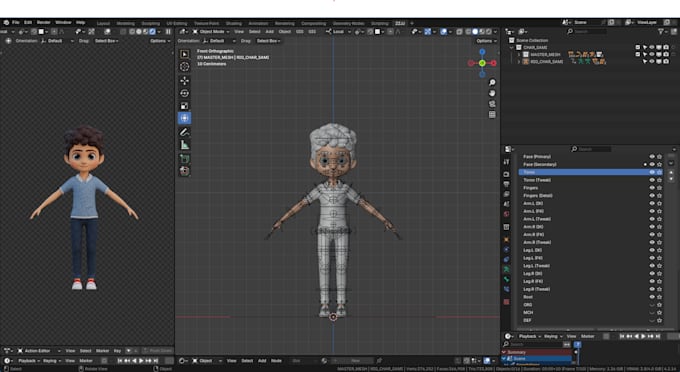Select the Torso bone collection row
Image resolution: width=680 pixels, height=372 pixels.
pyautogui.click(x=590, y=172)
